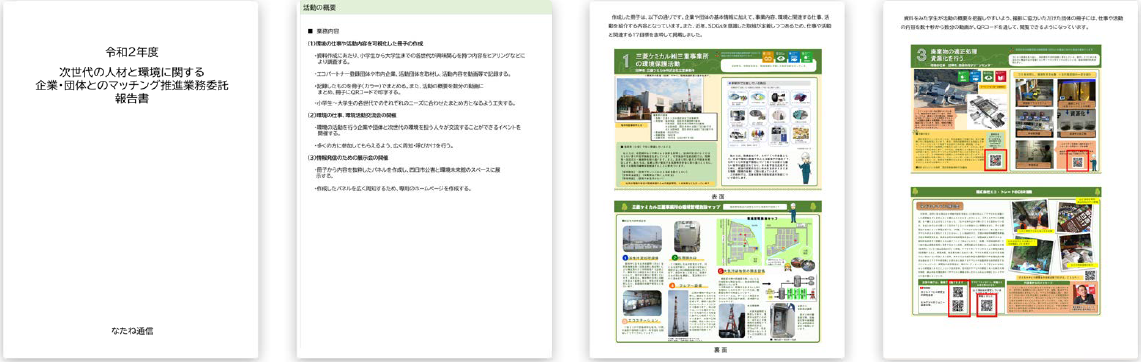
Task: Click the 活動の概要 green header bar
Action: pos(425,8)
